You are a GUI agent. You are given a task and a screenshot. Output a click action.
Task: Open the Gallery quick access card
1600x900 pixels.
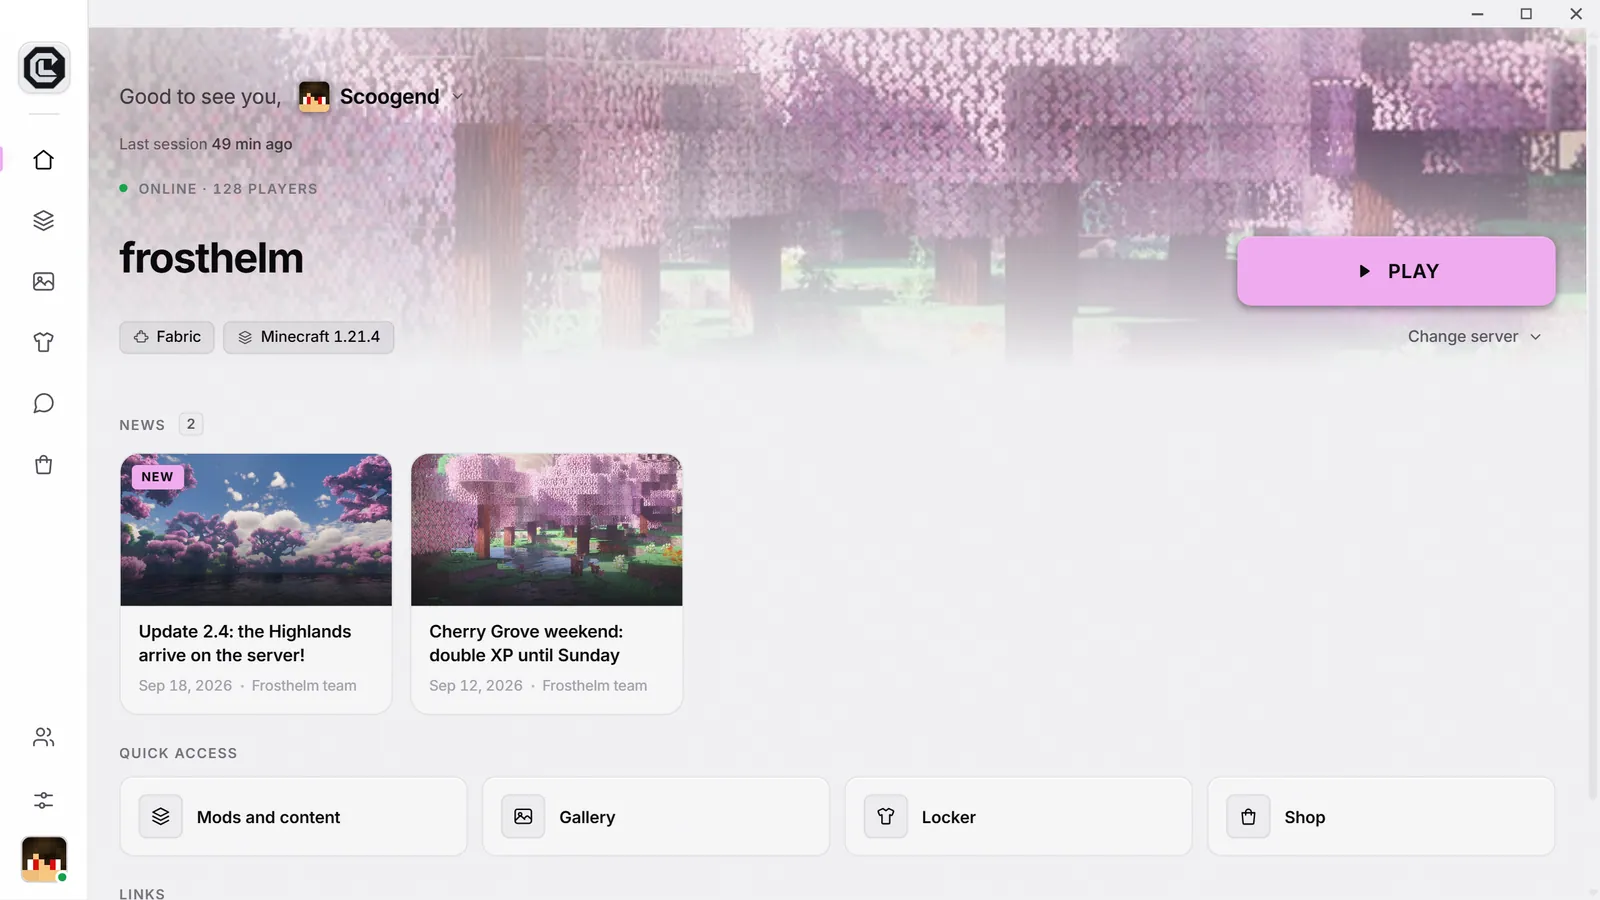point(656,817)
